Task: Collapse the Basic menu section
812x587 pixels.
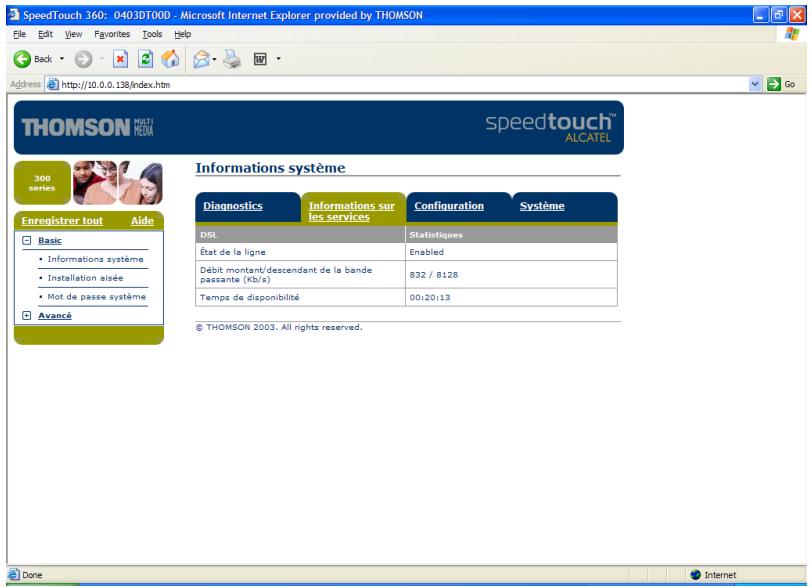Action: (x=27, y=240)
